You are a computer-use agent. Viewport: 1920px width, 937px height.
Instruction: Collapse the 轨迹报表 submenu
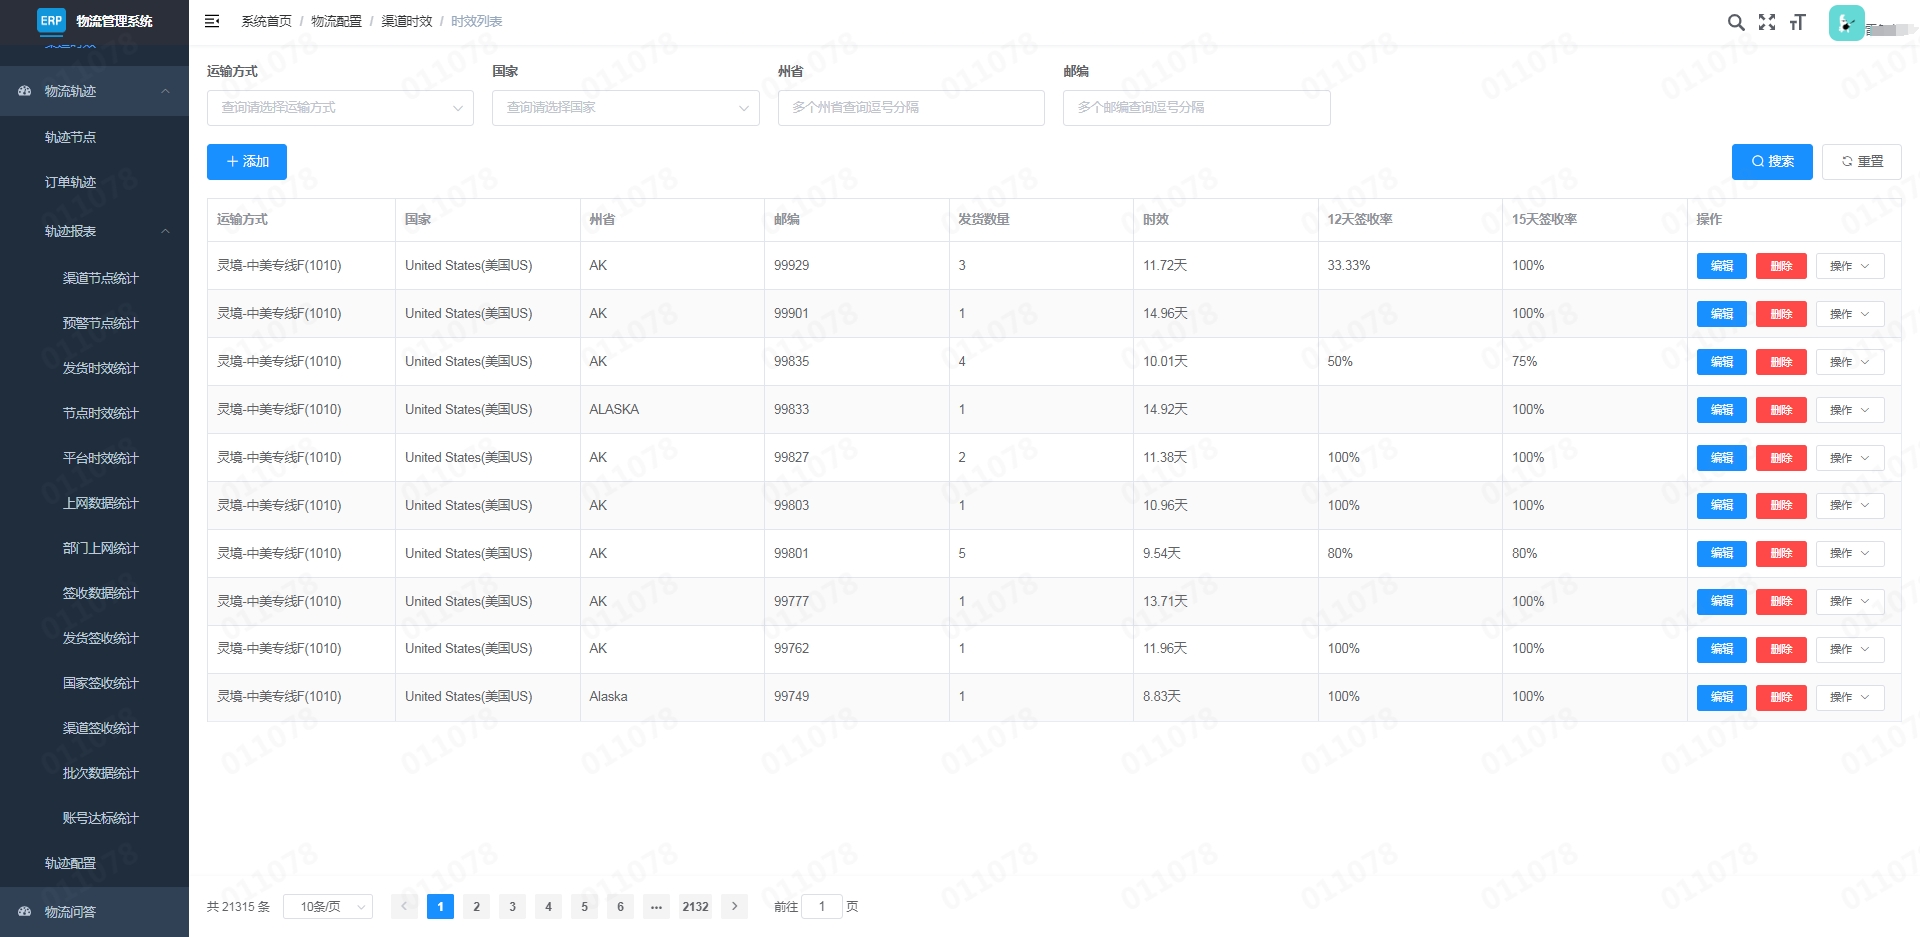(165, 231)
